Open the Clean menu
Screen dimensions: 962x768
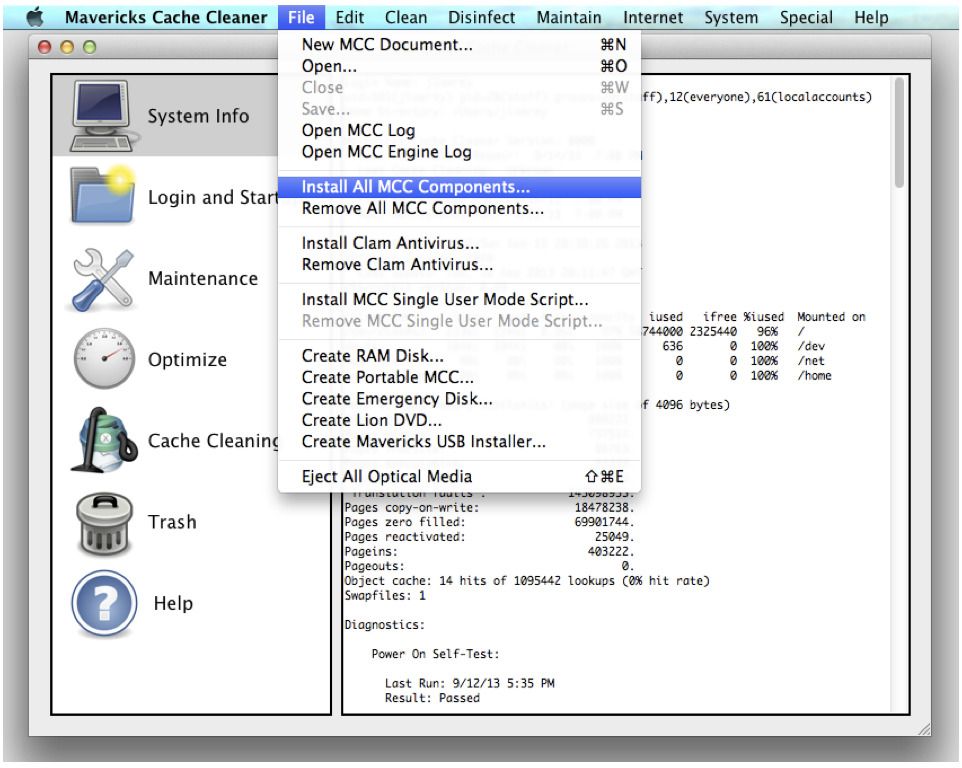point(405,17)
